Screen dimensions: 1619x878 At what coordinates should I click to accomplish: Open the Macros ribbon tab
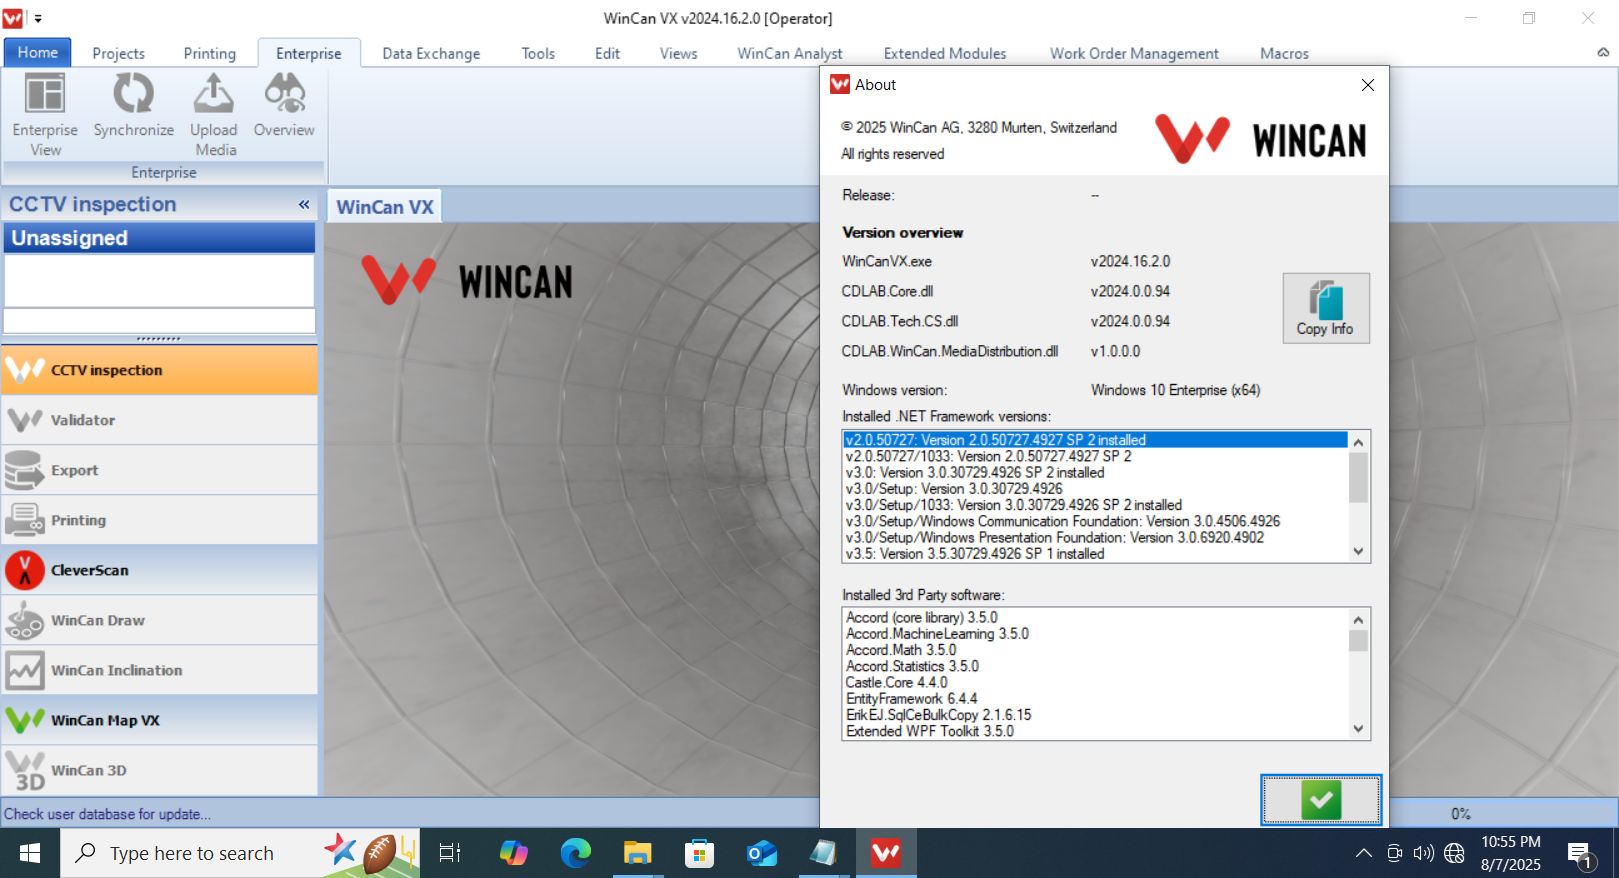pyautogui.click(x=1284, y=53)
